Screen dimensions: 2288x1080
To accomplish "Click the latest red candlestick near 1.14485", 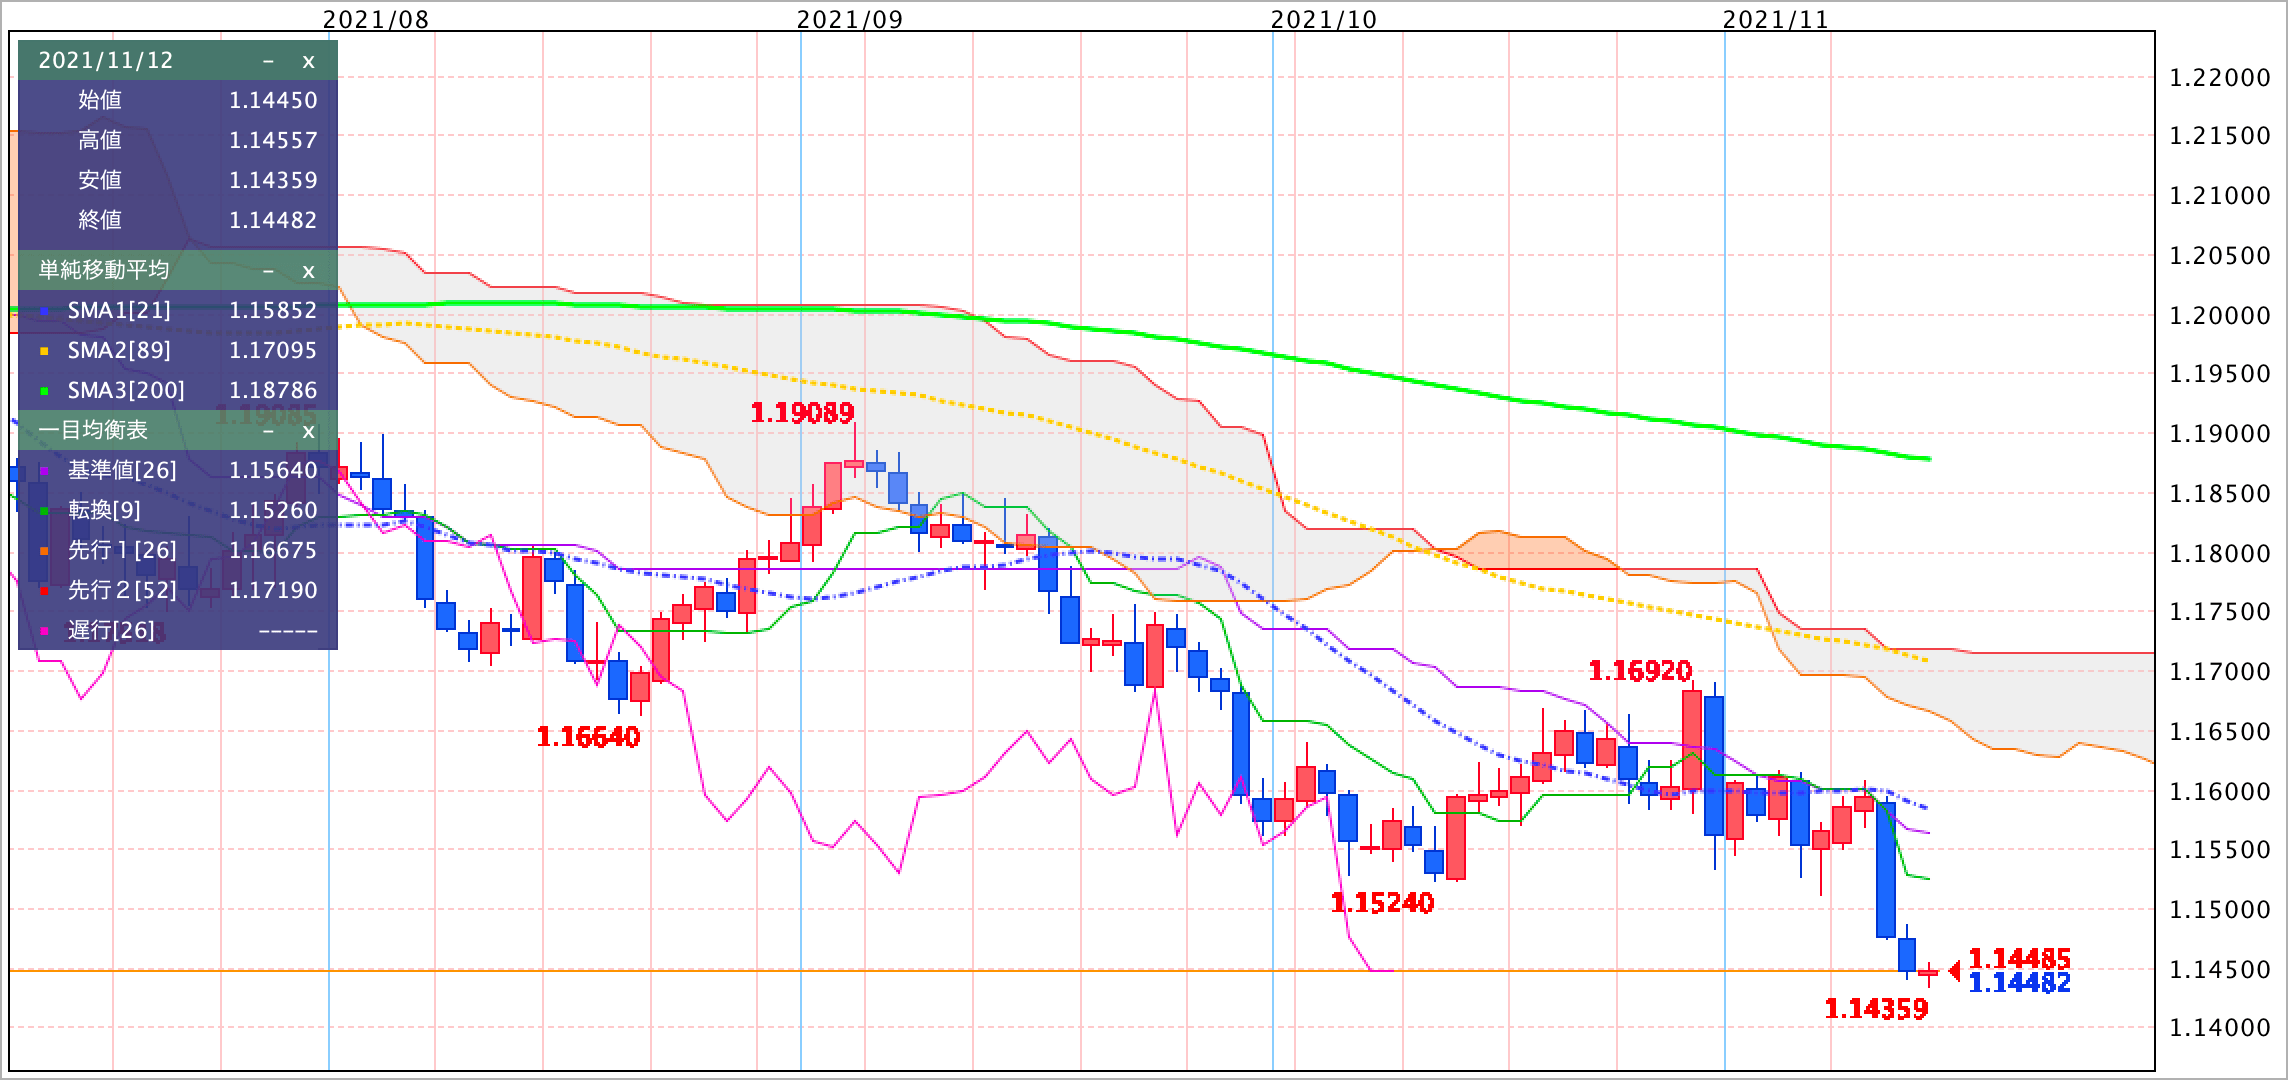I will pyautogui.click(x=1928, y=972).
